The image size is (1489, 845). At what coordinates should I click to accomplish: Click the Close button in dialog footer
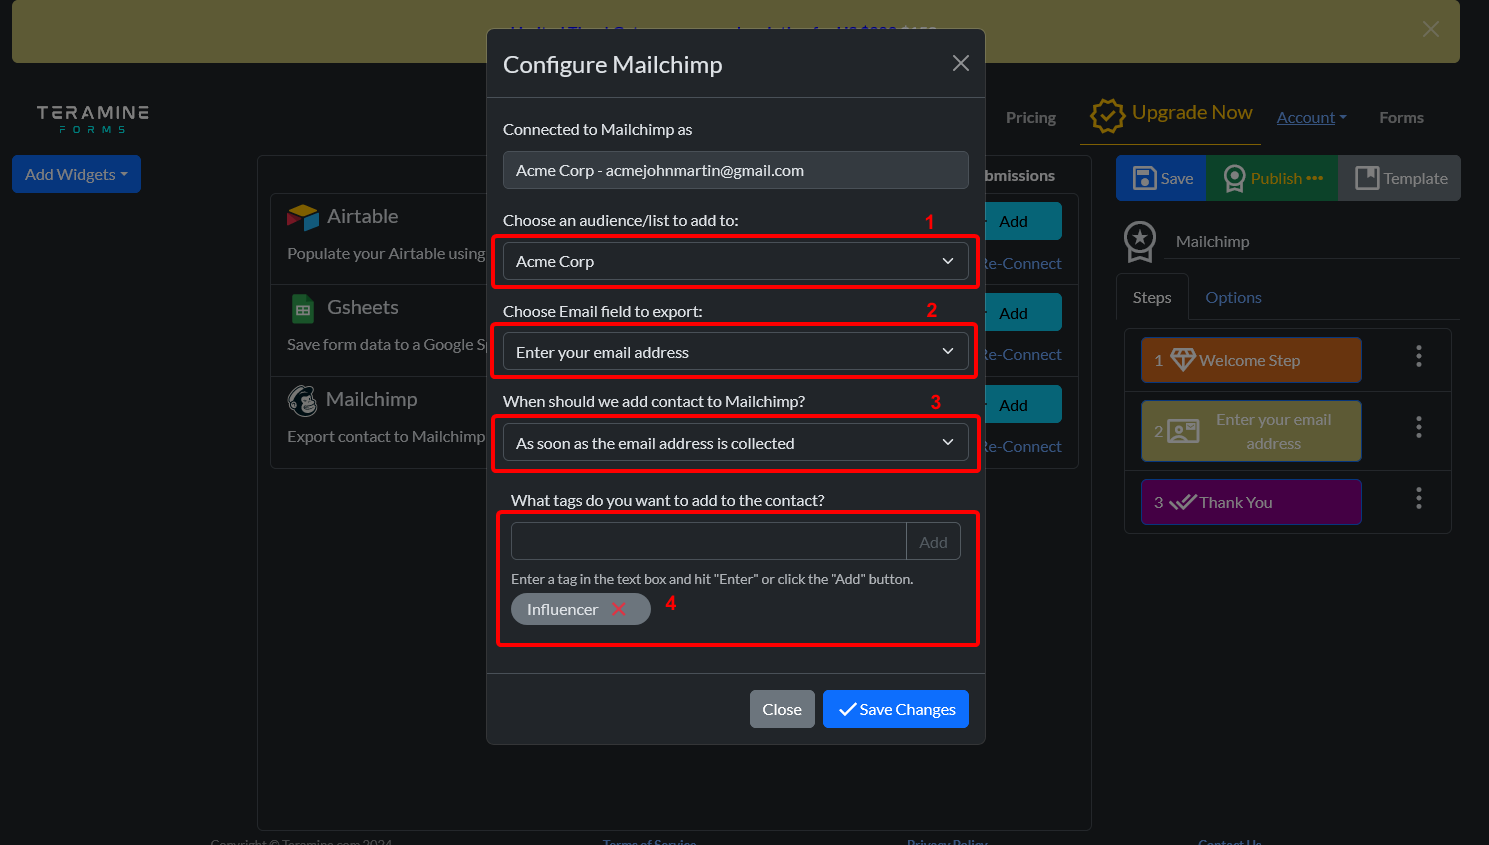pos(782,709)
